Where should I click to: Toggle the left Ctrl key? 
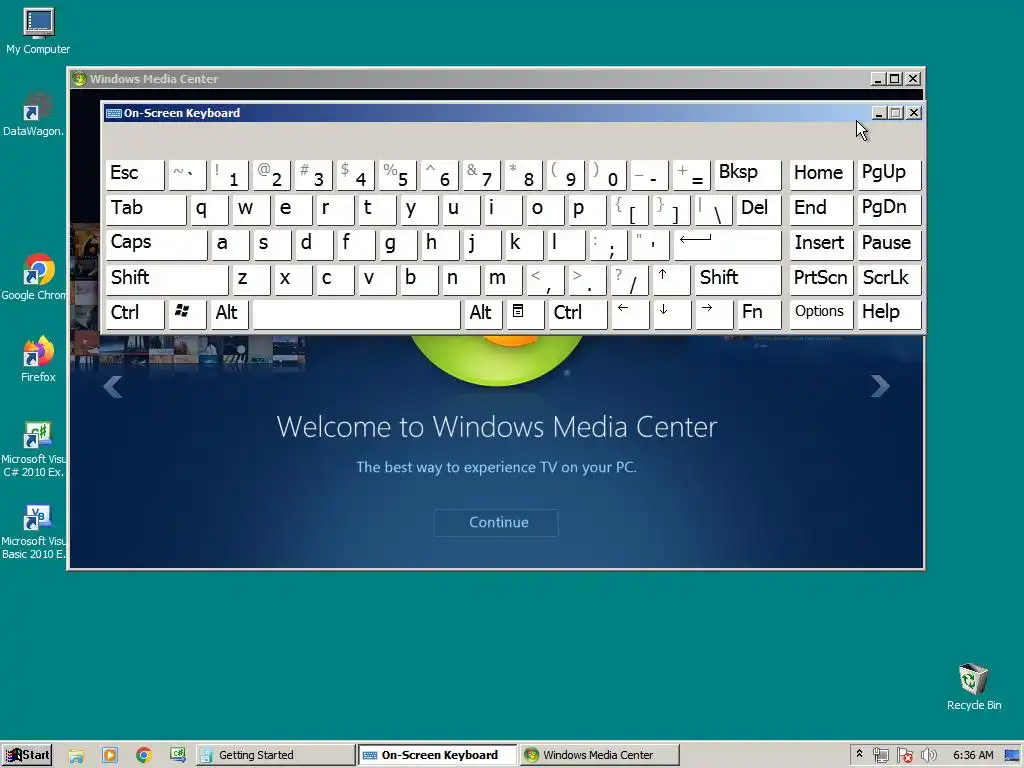(x=135, y=314)
